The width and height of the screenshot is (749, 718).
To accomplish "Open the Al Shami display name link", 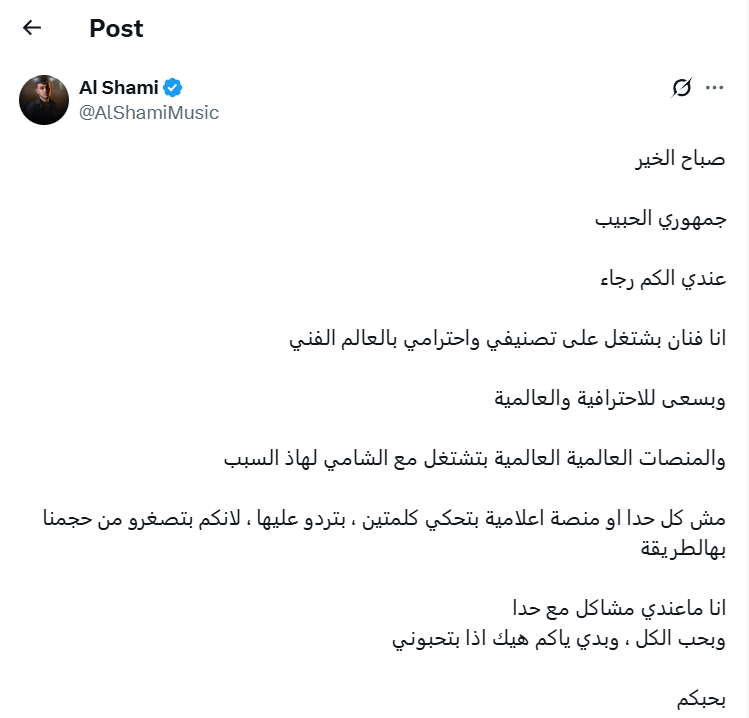I will pyautogui.click(x=118, y=88).
